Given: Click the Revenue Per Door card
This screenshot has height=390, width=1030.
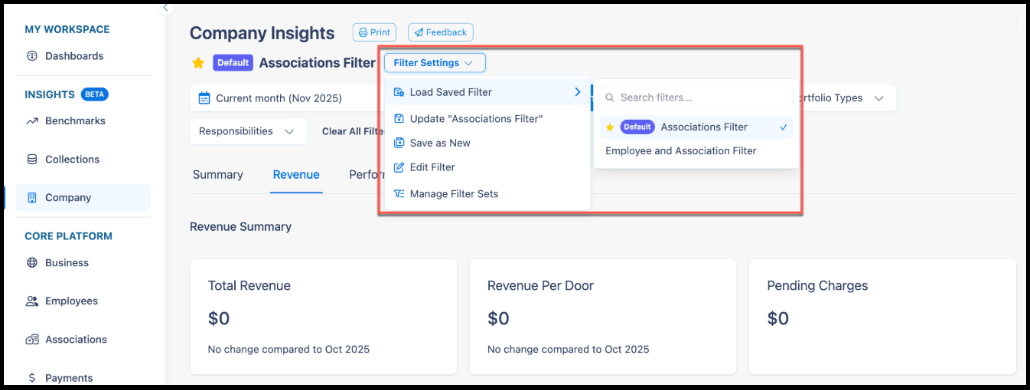Looking at the screenshot, I should coord(603,316).
